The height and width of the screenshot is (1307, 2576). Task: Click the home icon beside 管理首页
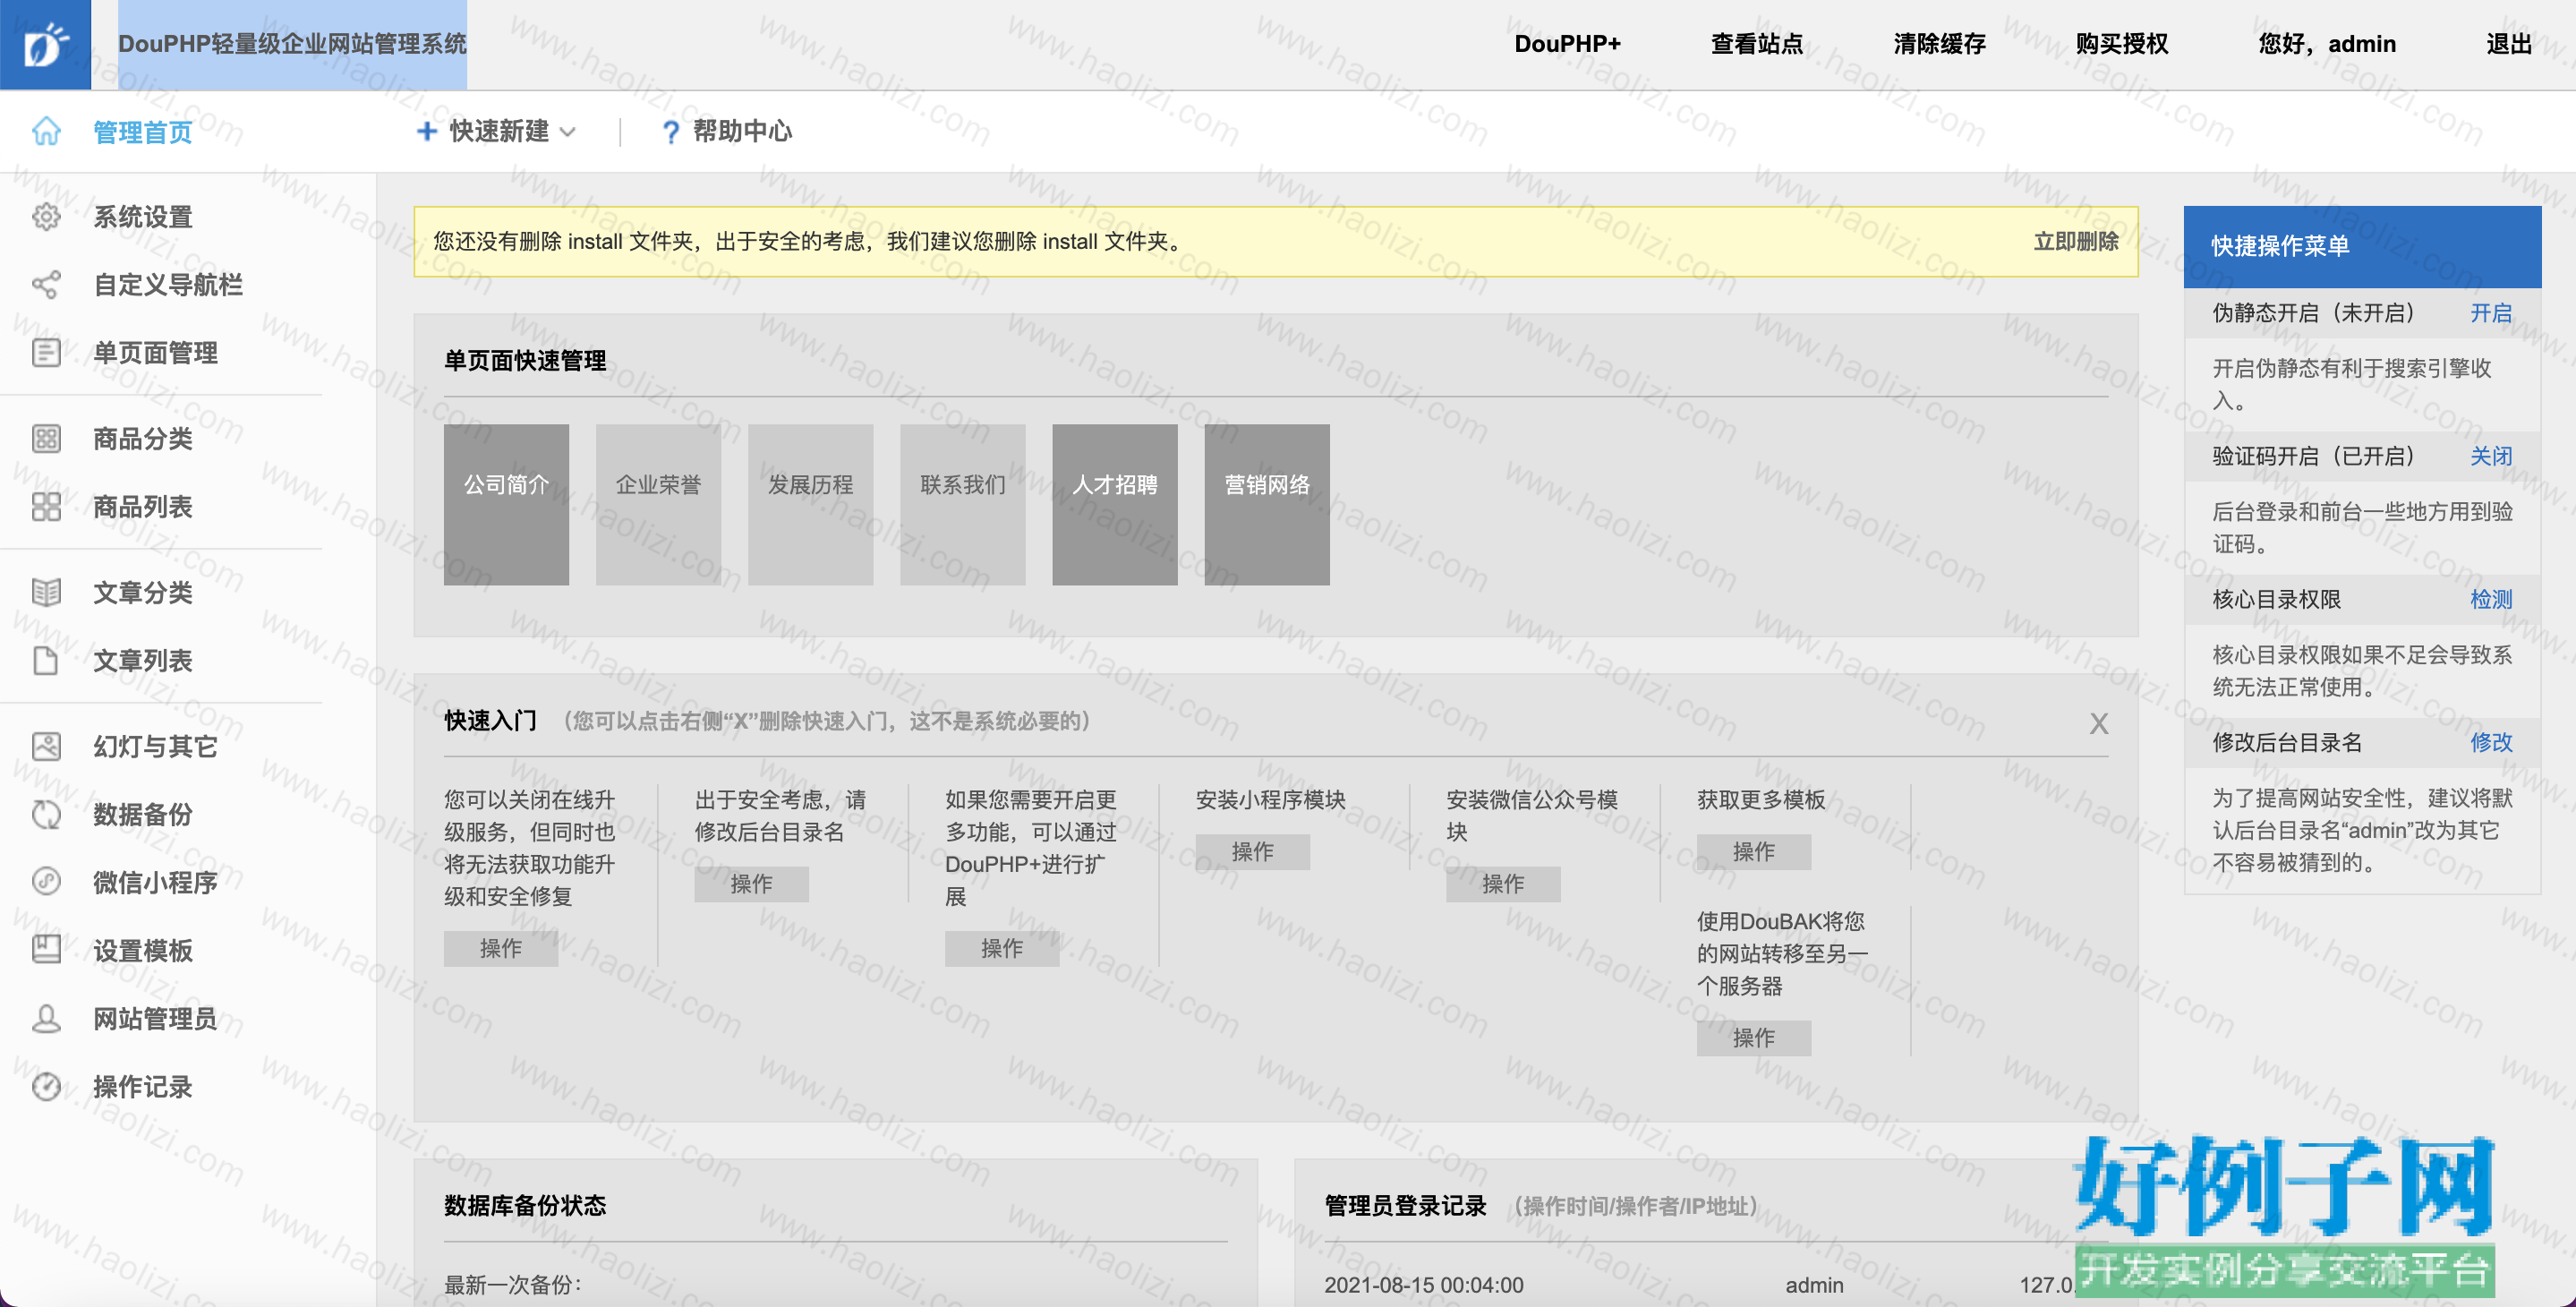tap(46, 131)
